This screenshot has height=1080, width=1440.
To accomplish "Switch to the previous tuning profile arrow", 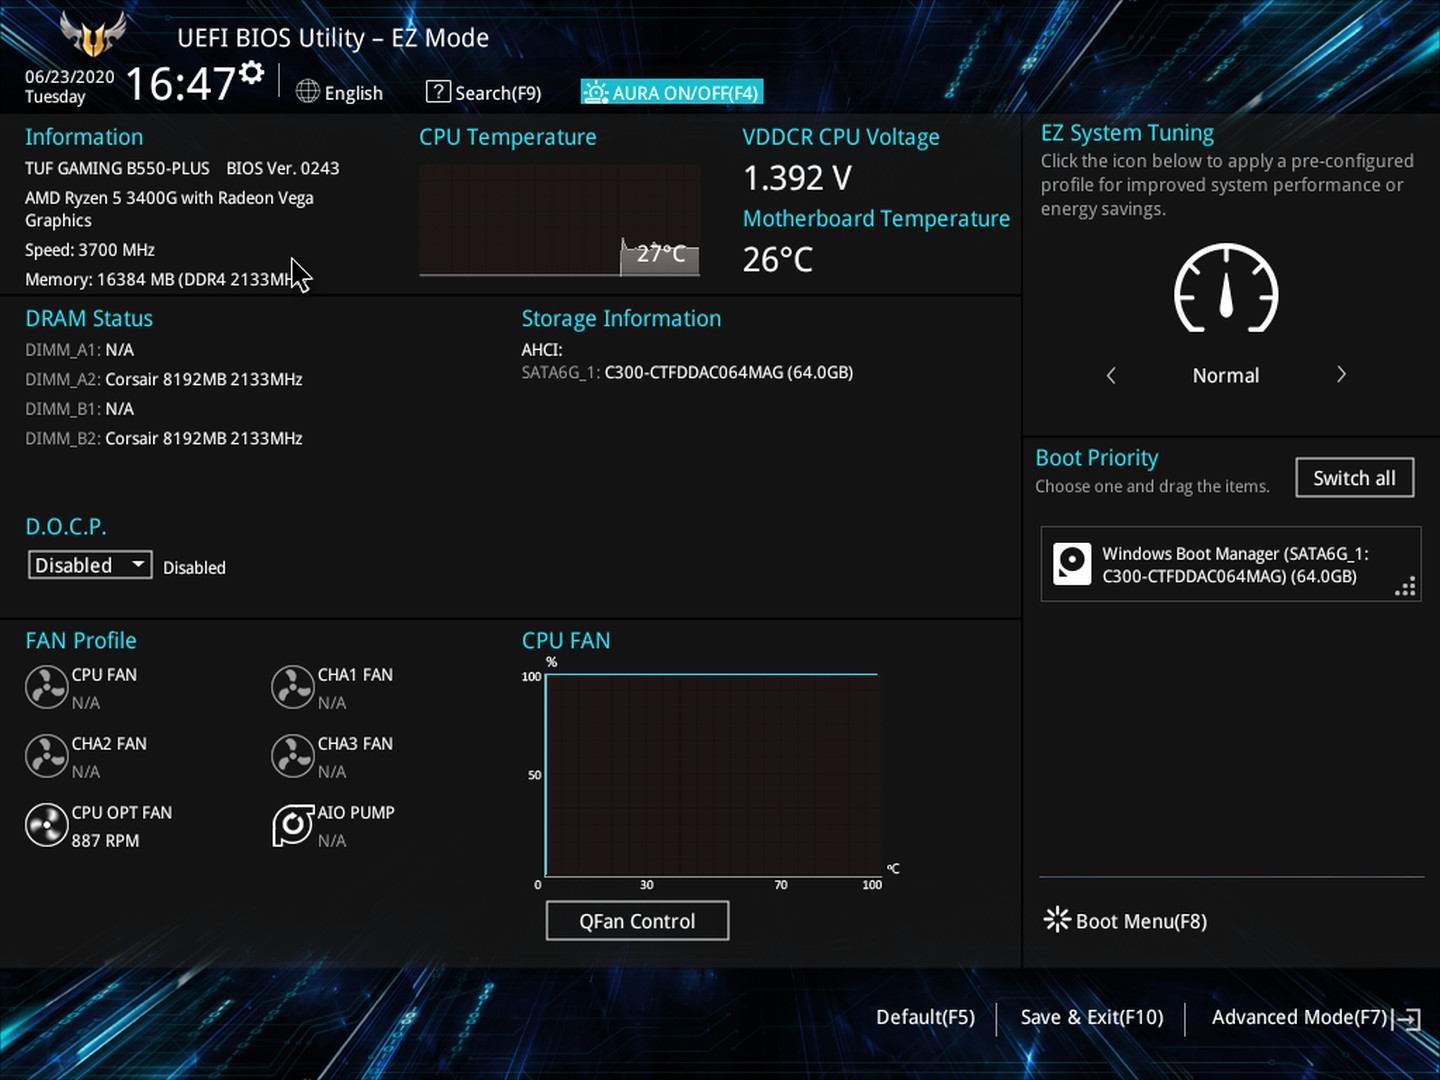I will tap(1111, 375).
